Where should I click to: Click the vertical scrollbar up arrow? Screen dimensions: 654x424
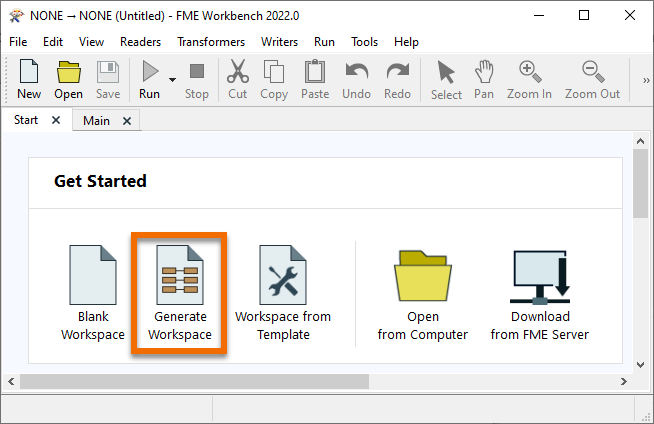pos(640,141)
